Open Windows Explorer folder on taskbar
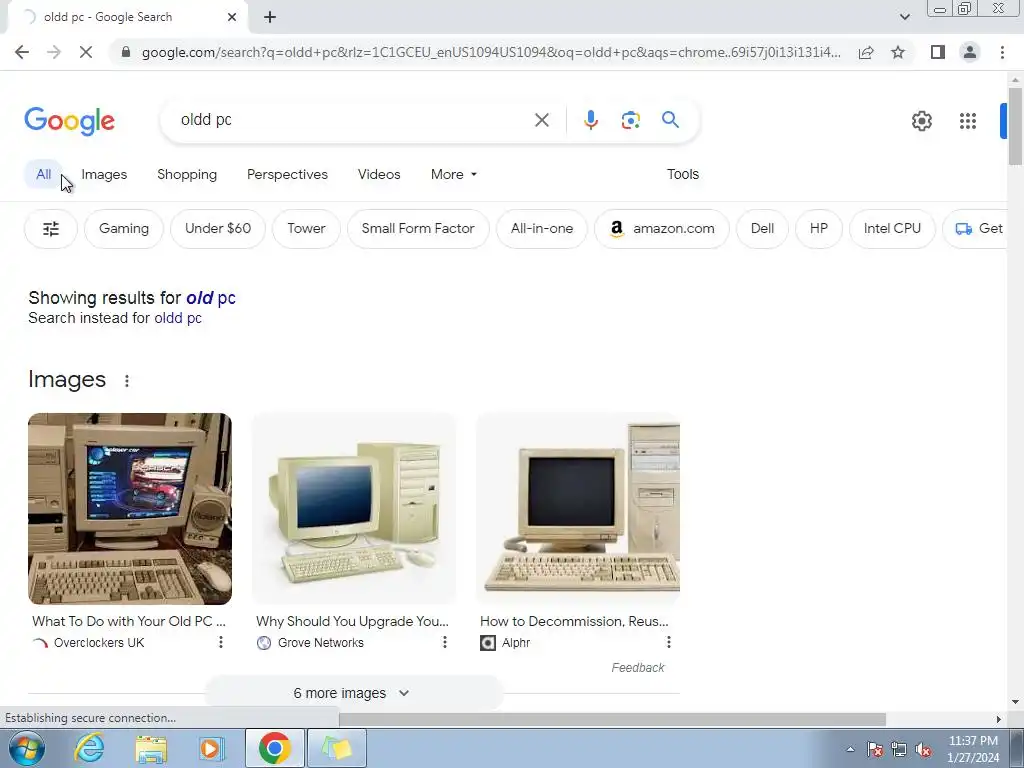 (x=151, y=748)
